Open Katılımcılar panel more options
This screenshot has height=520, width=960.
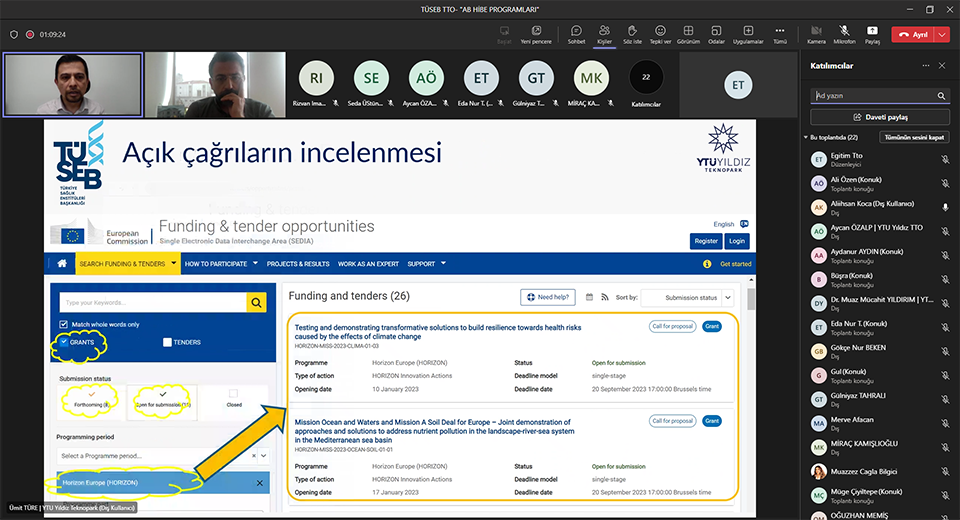[924, 65]
